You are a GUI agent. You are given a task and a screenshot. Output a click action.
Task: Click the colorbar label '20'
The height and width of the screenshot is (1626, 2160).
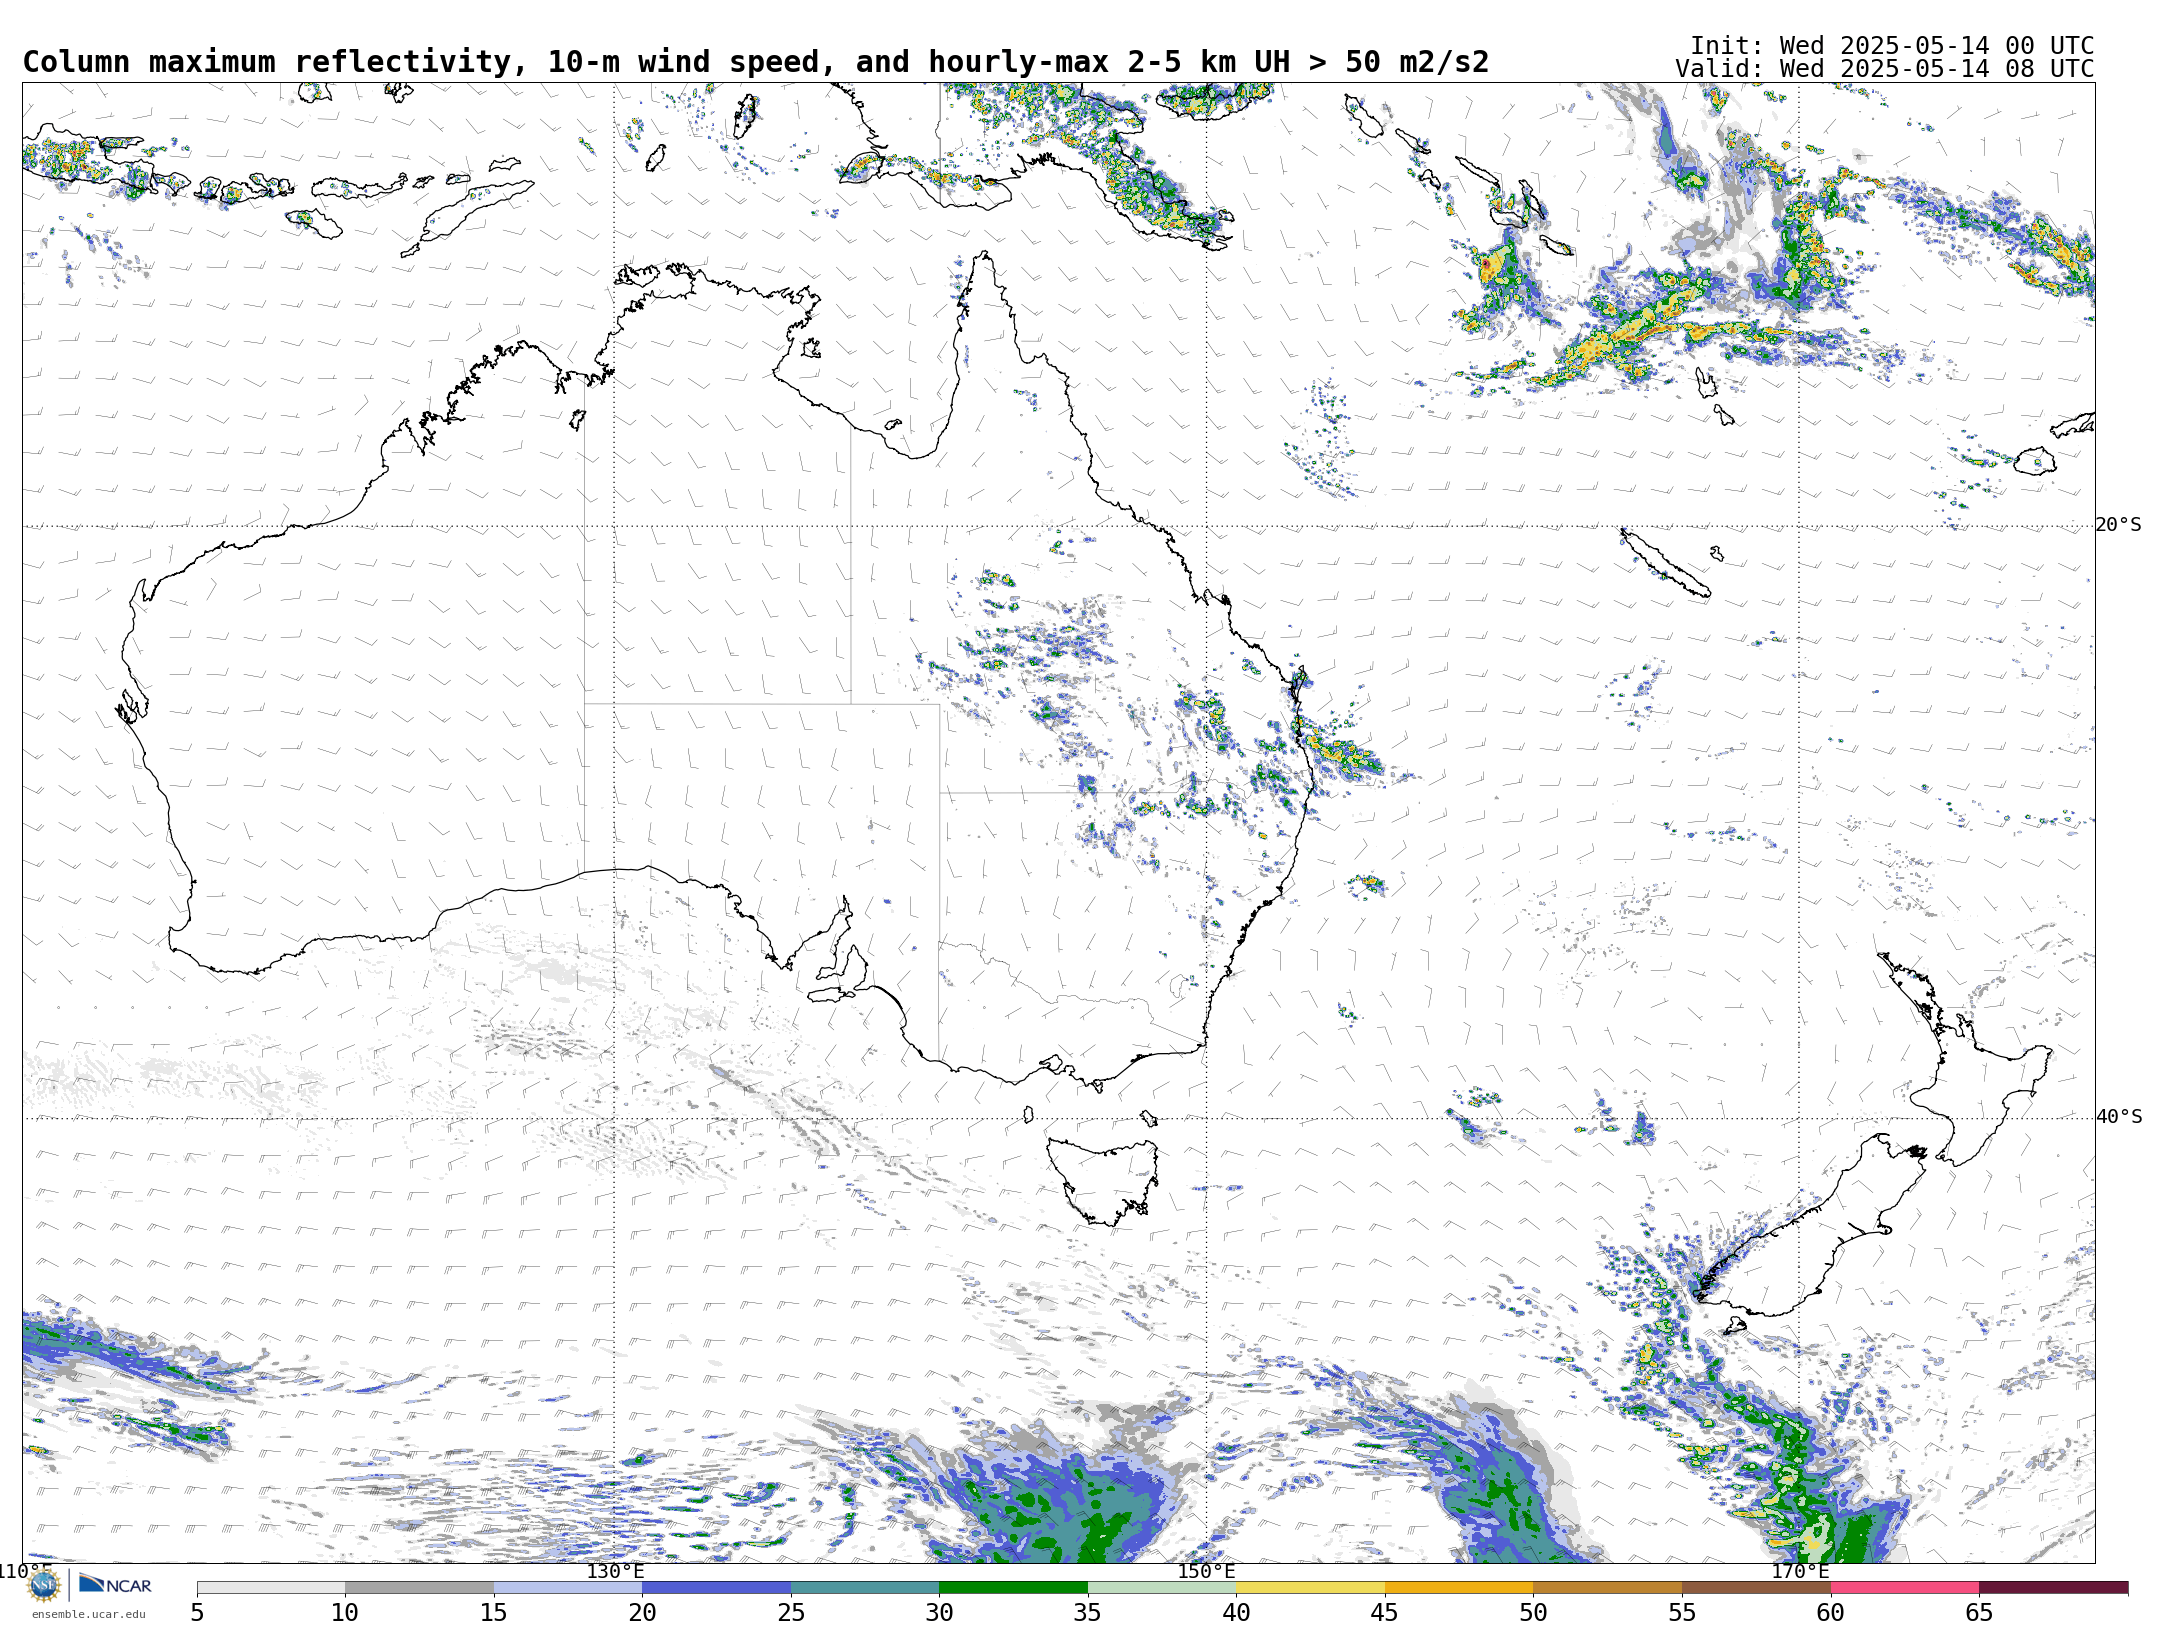pyautogui.click(x=642, y=1613)
